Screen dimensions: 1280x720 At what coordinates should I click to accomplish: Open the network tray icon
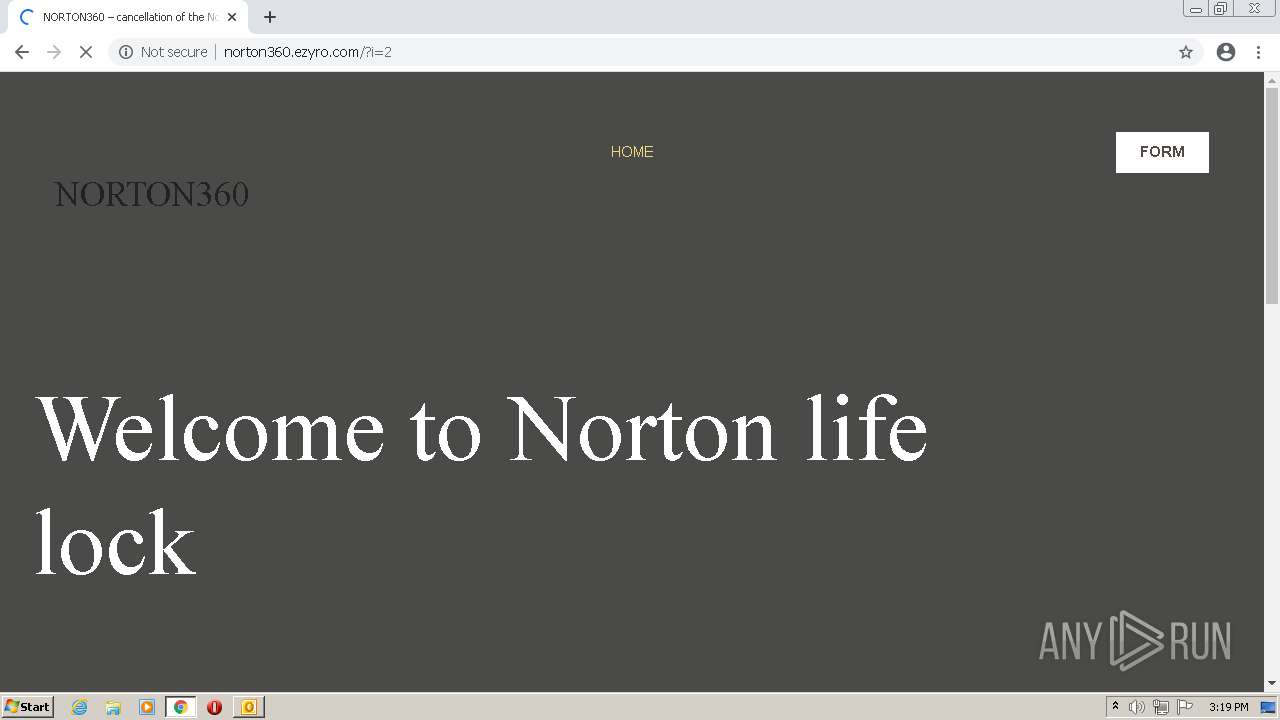[x=1161, y=707]
